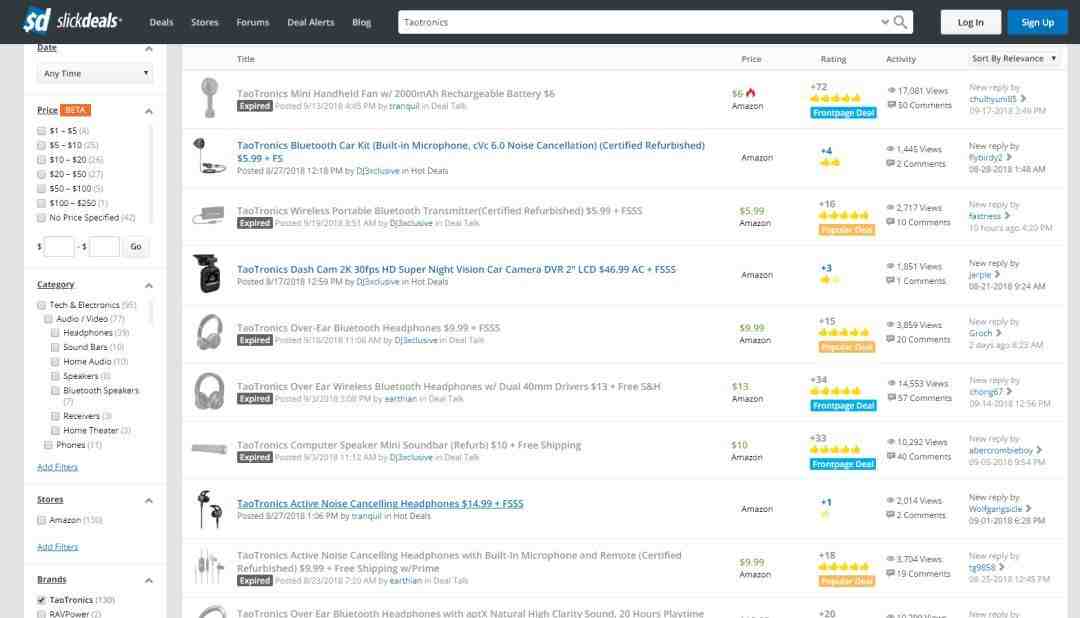Click the minimum price input field
Screen dimensions: 1080x618
pos(59,246)
